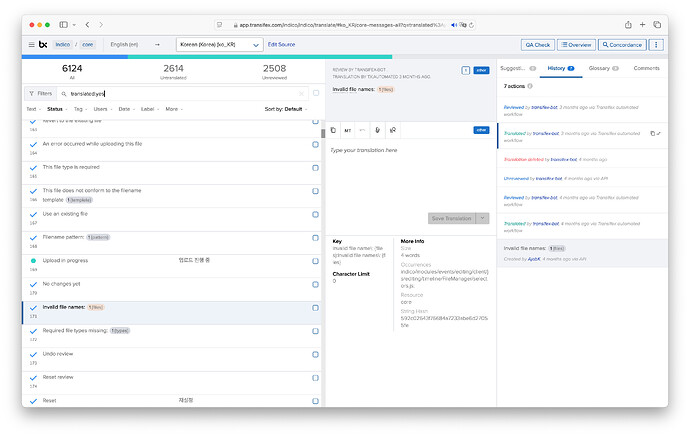The image size is (690, 435).
Task: Expand the Save Translation arrow dropdown
Action: pos(483,218)
